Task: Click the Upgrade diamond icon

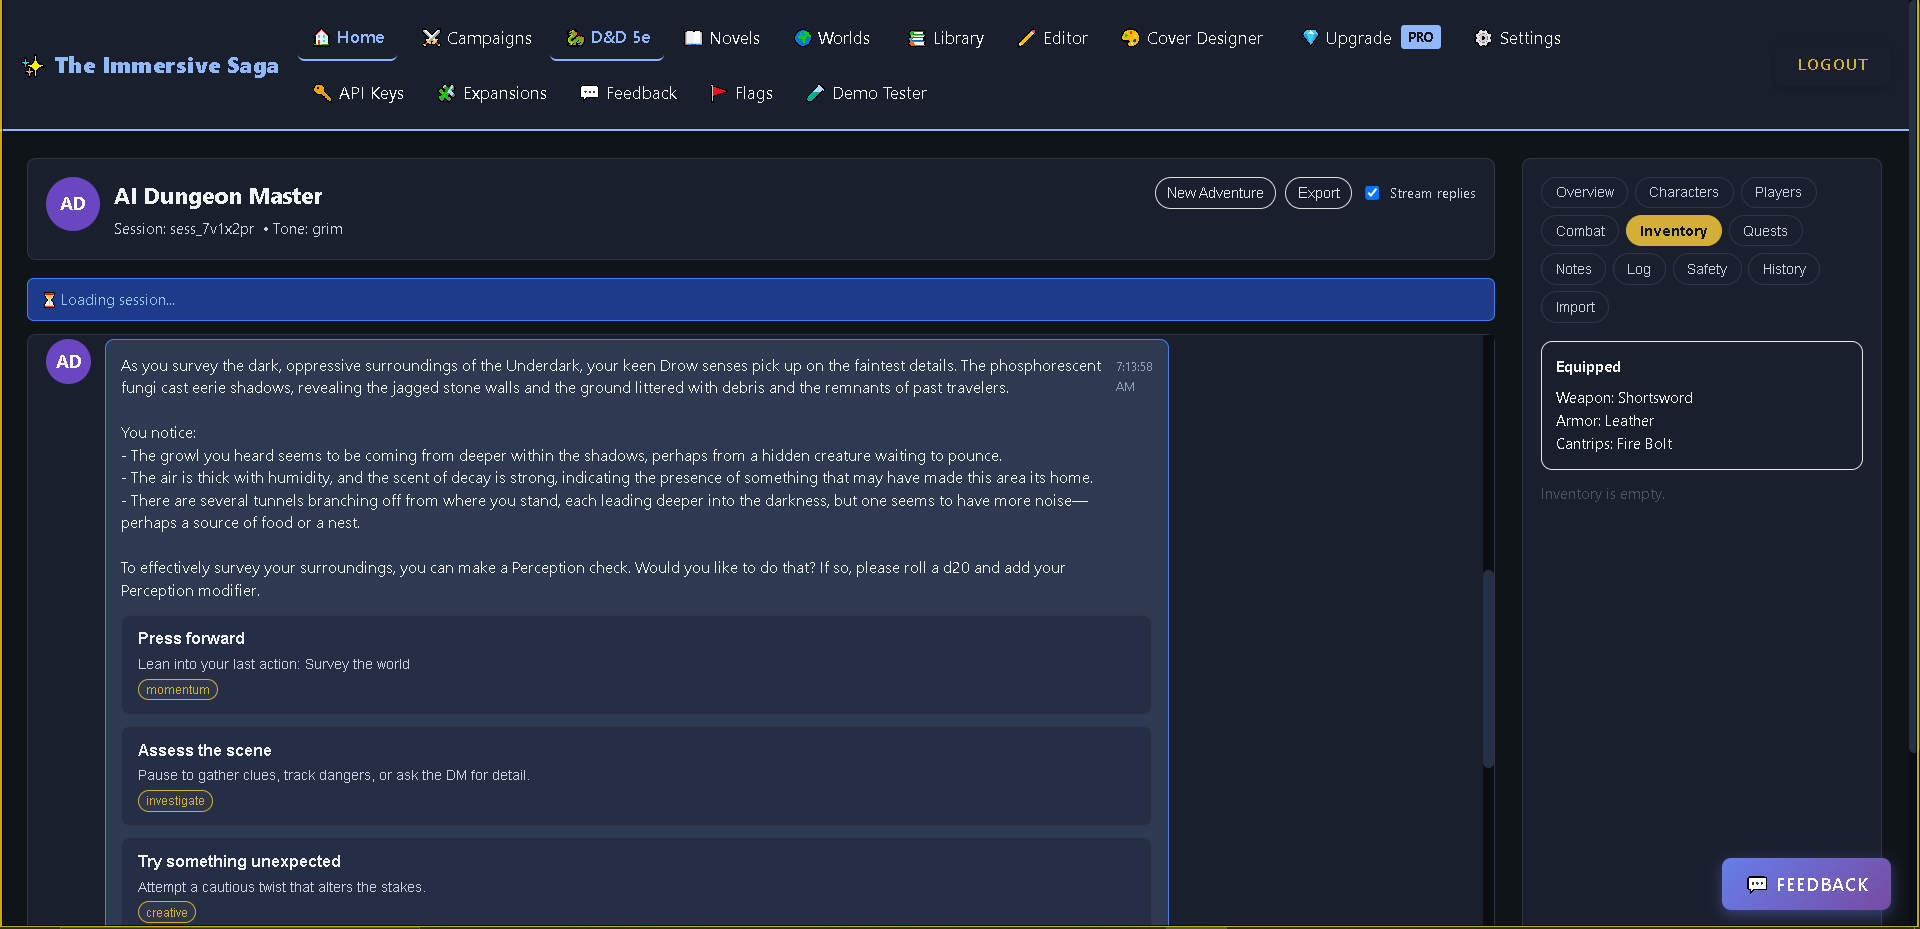Action: pos(1310,38)
